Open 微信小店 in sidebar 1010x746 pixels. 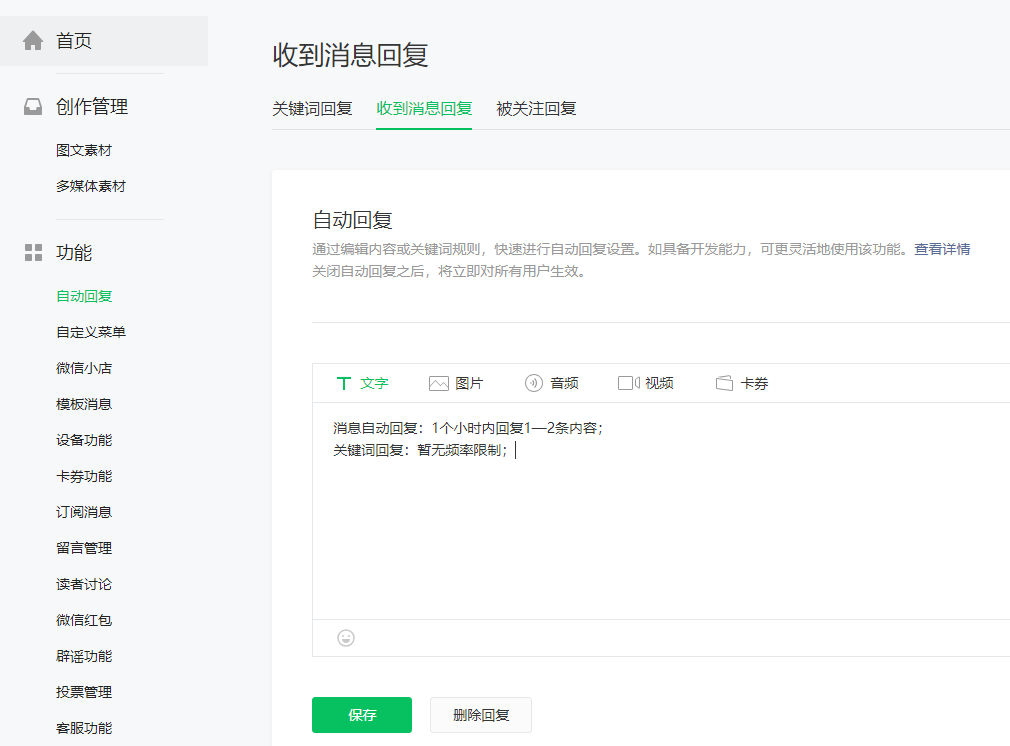(x=84, y=368)
